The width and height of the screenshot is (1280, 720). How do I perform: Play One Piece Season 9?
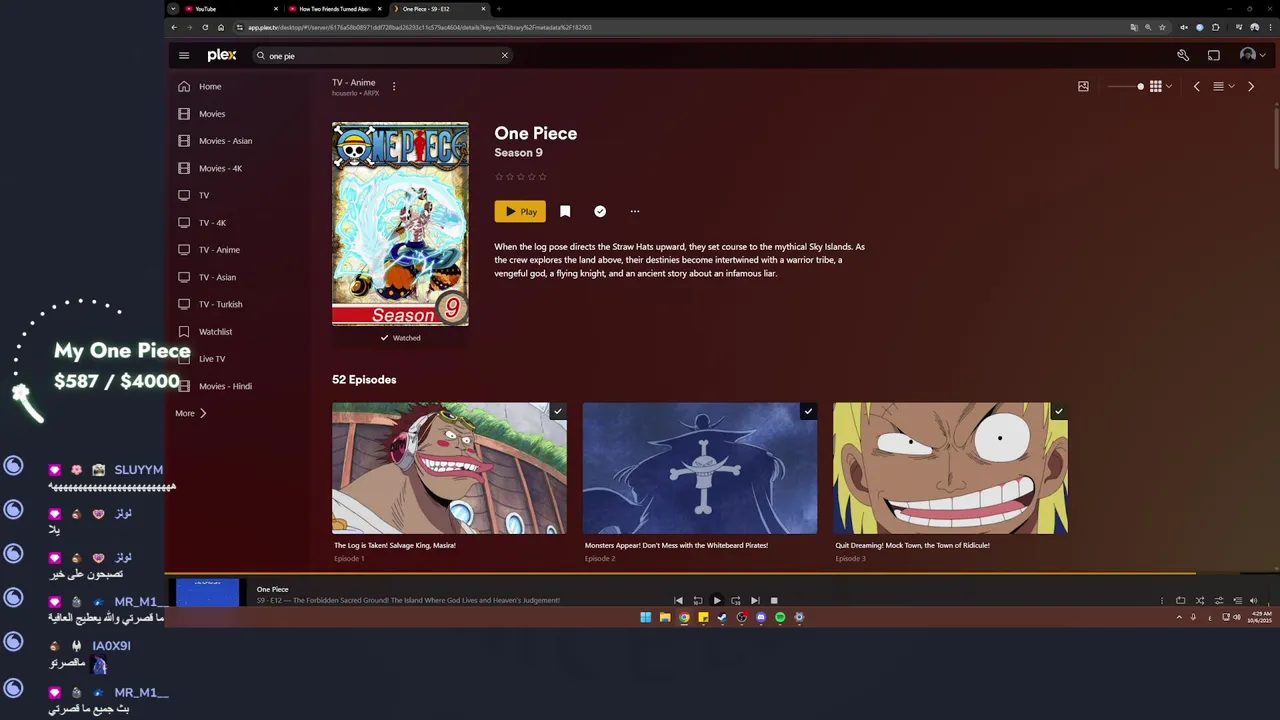[520, 211]
